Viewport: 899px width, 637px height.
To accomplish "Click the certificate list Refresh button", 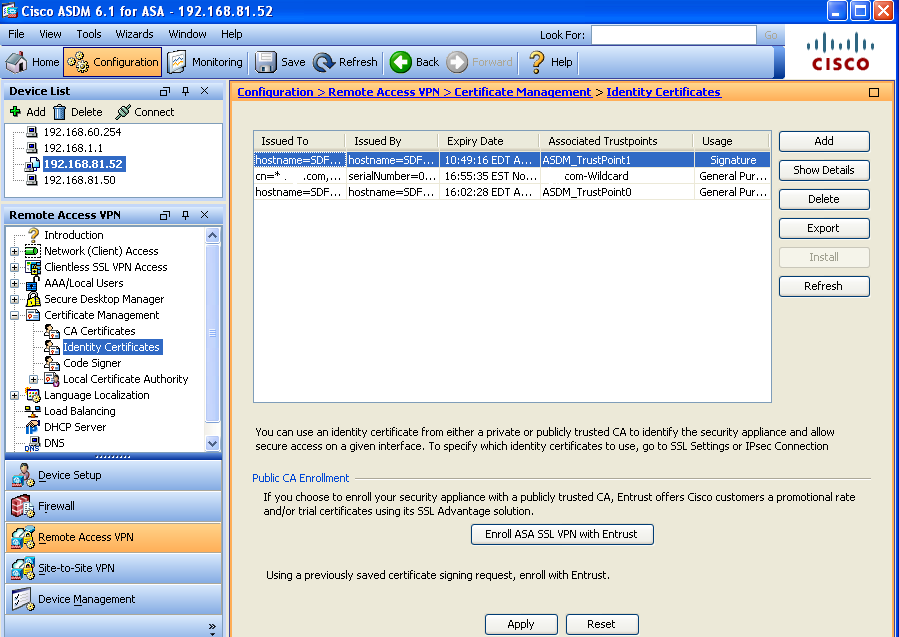I will pyautogui.click(x=824, y=286).
